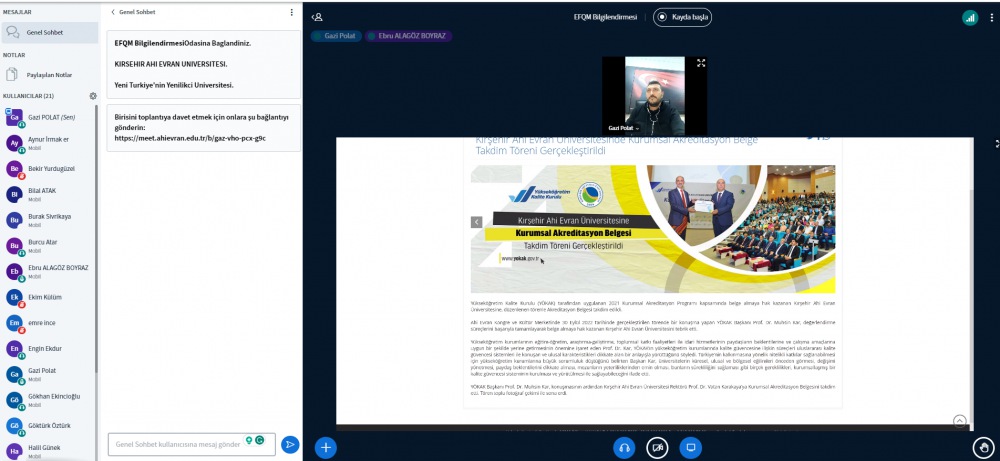Click the headline Kurumsal Akreditasyon Belge Takdim Töreni
1000x461 pixels.
(617, 145)
